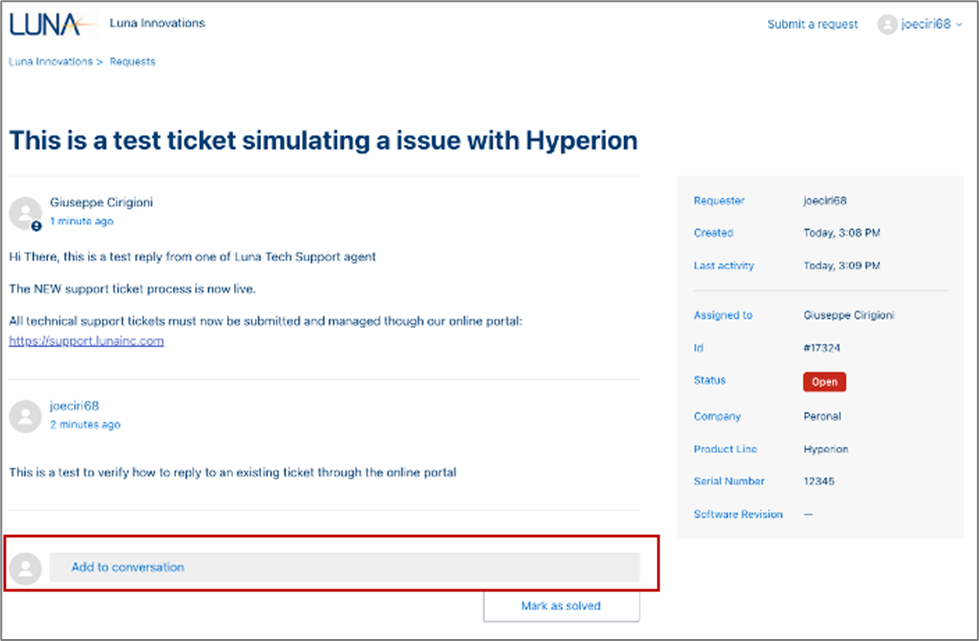Open Submit a request
Viewport: 979px width, 641px height.
click(x=812, y=24)
